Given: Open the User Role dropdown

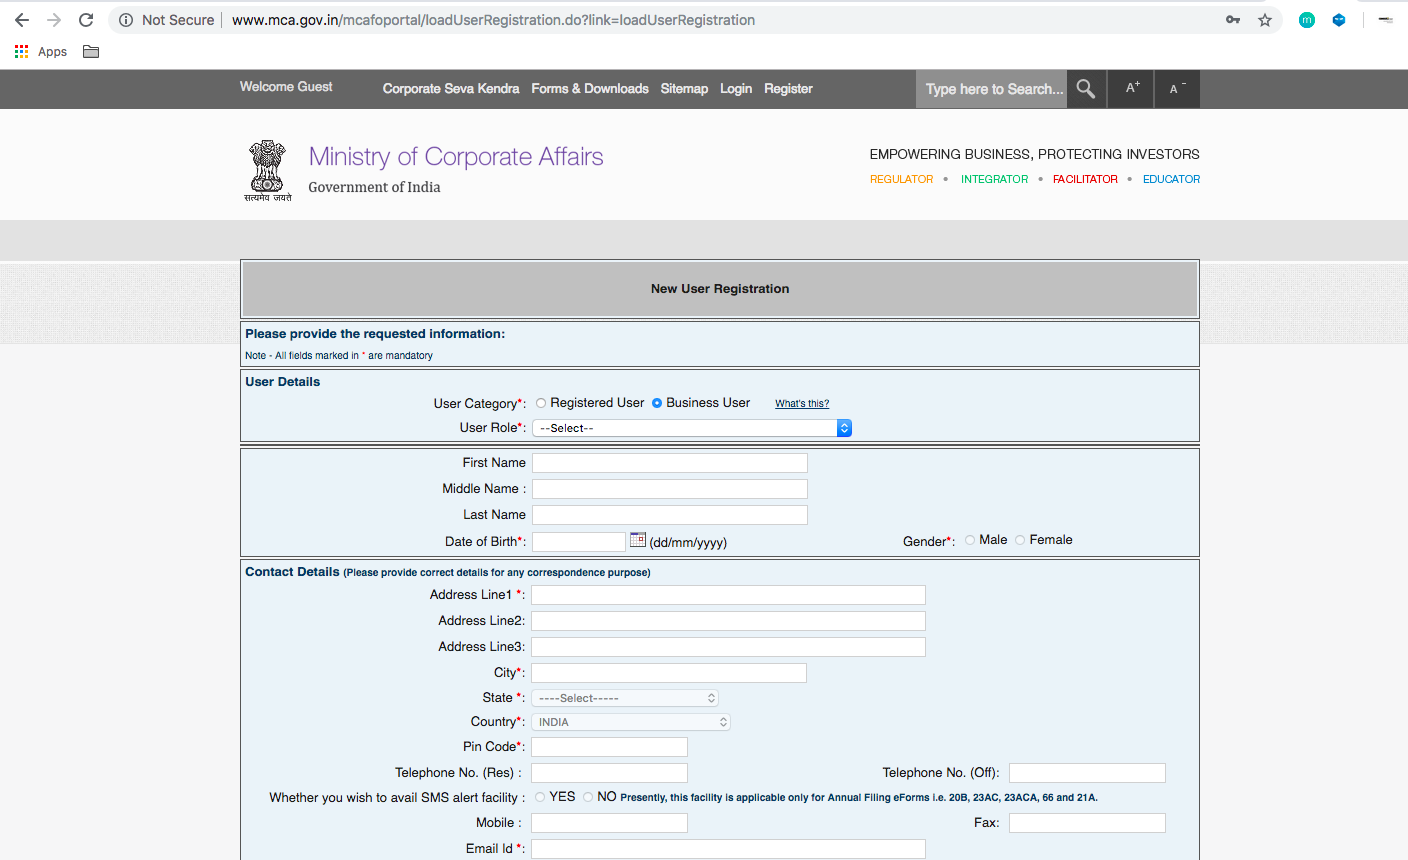Looking at the screenshot, I should click(x=692, y=428).
